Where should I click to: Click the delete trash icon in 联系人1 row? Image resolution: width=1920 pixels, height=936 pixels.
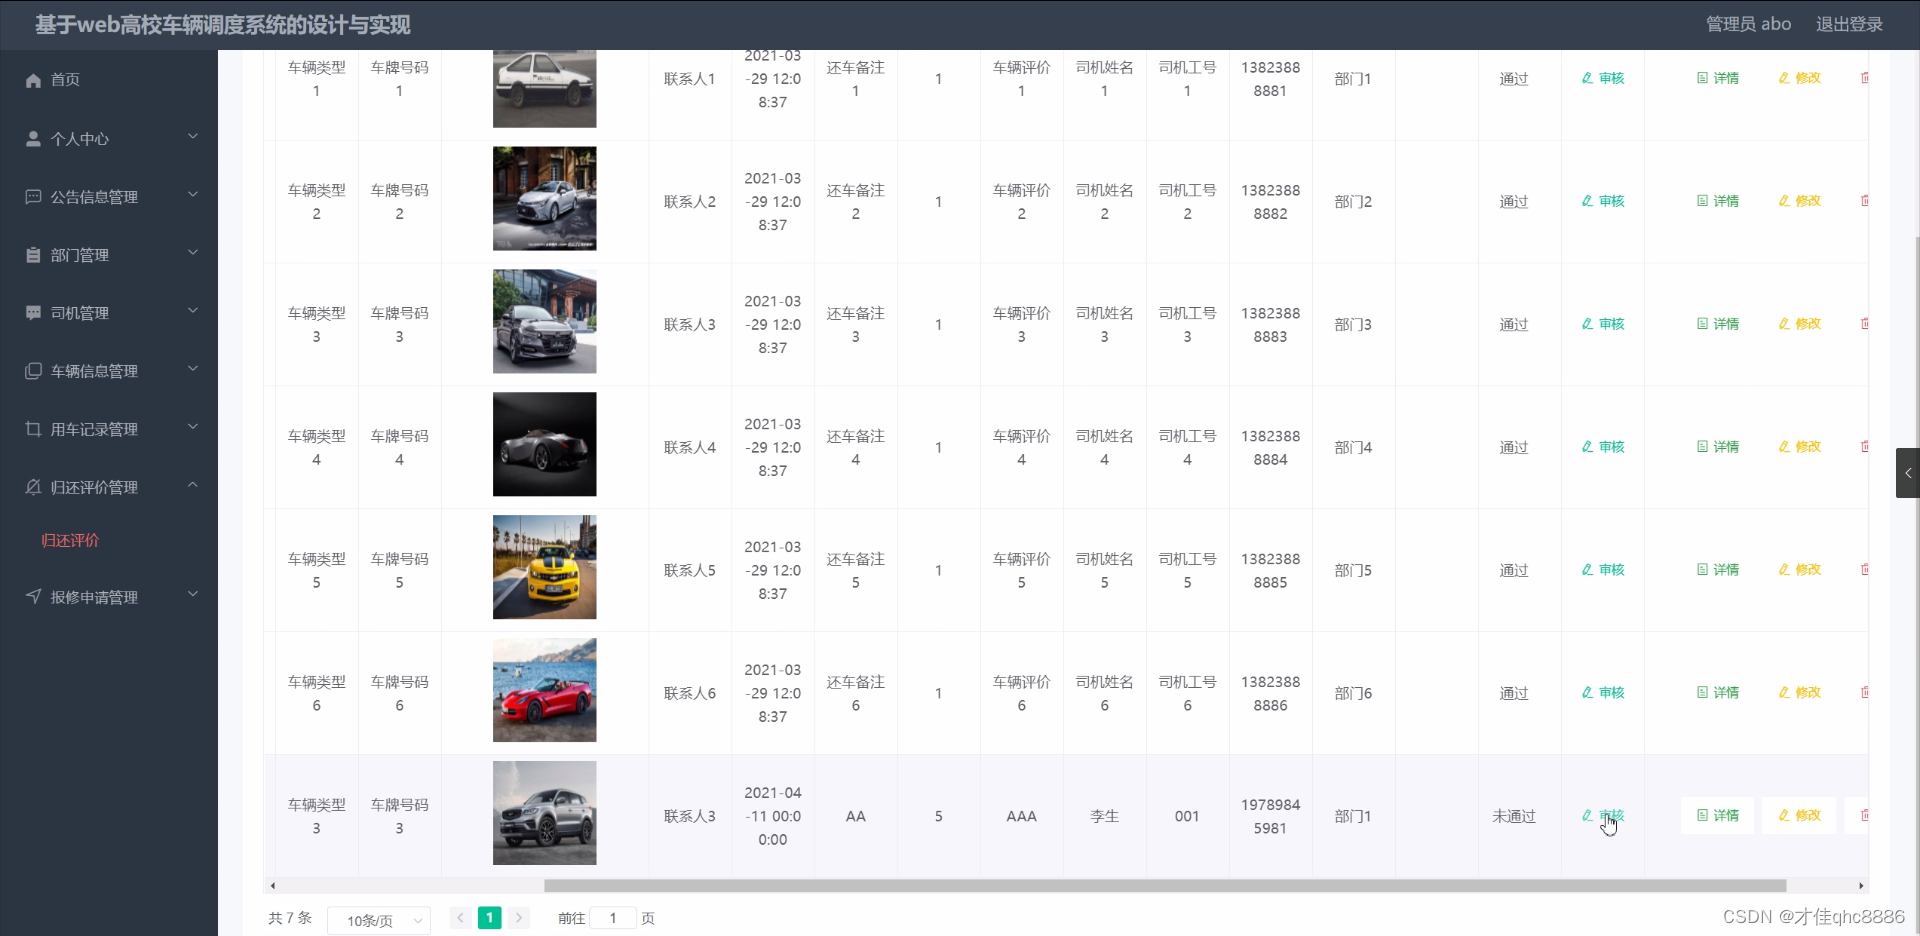tap(1864, 78)
